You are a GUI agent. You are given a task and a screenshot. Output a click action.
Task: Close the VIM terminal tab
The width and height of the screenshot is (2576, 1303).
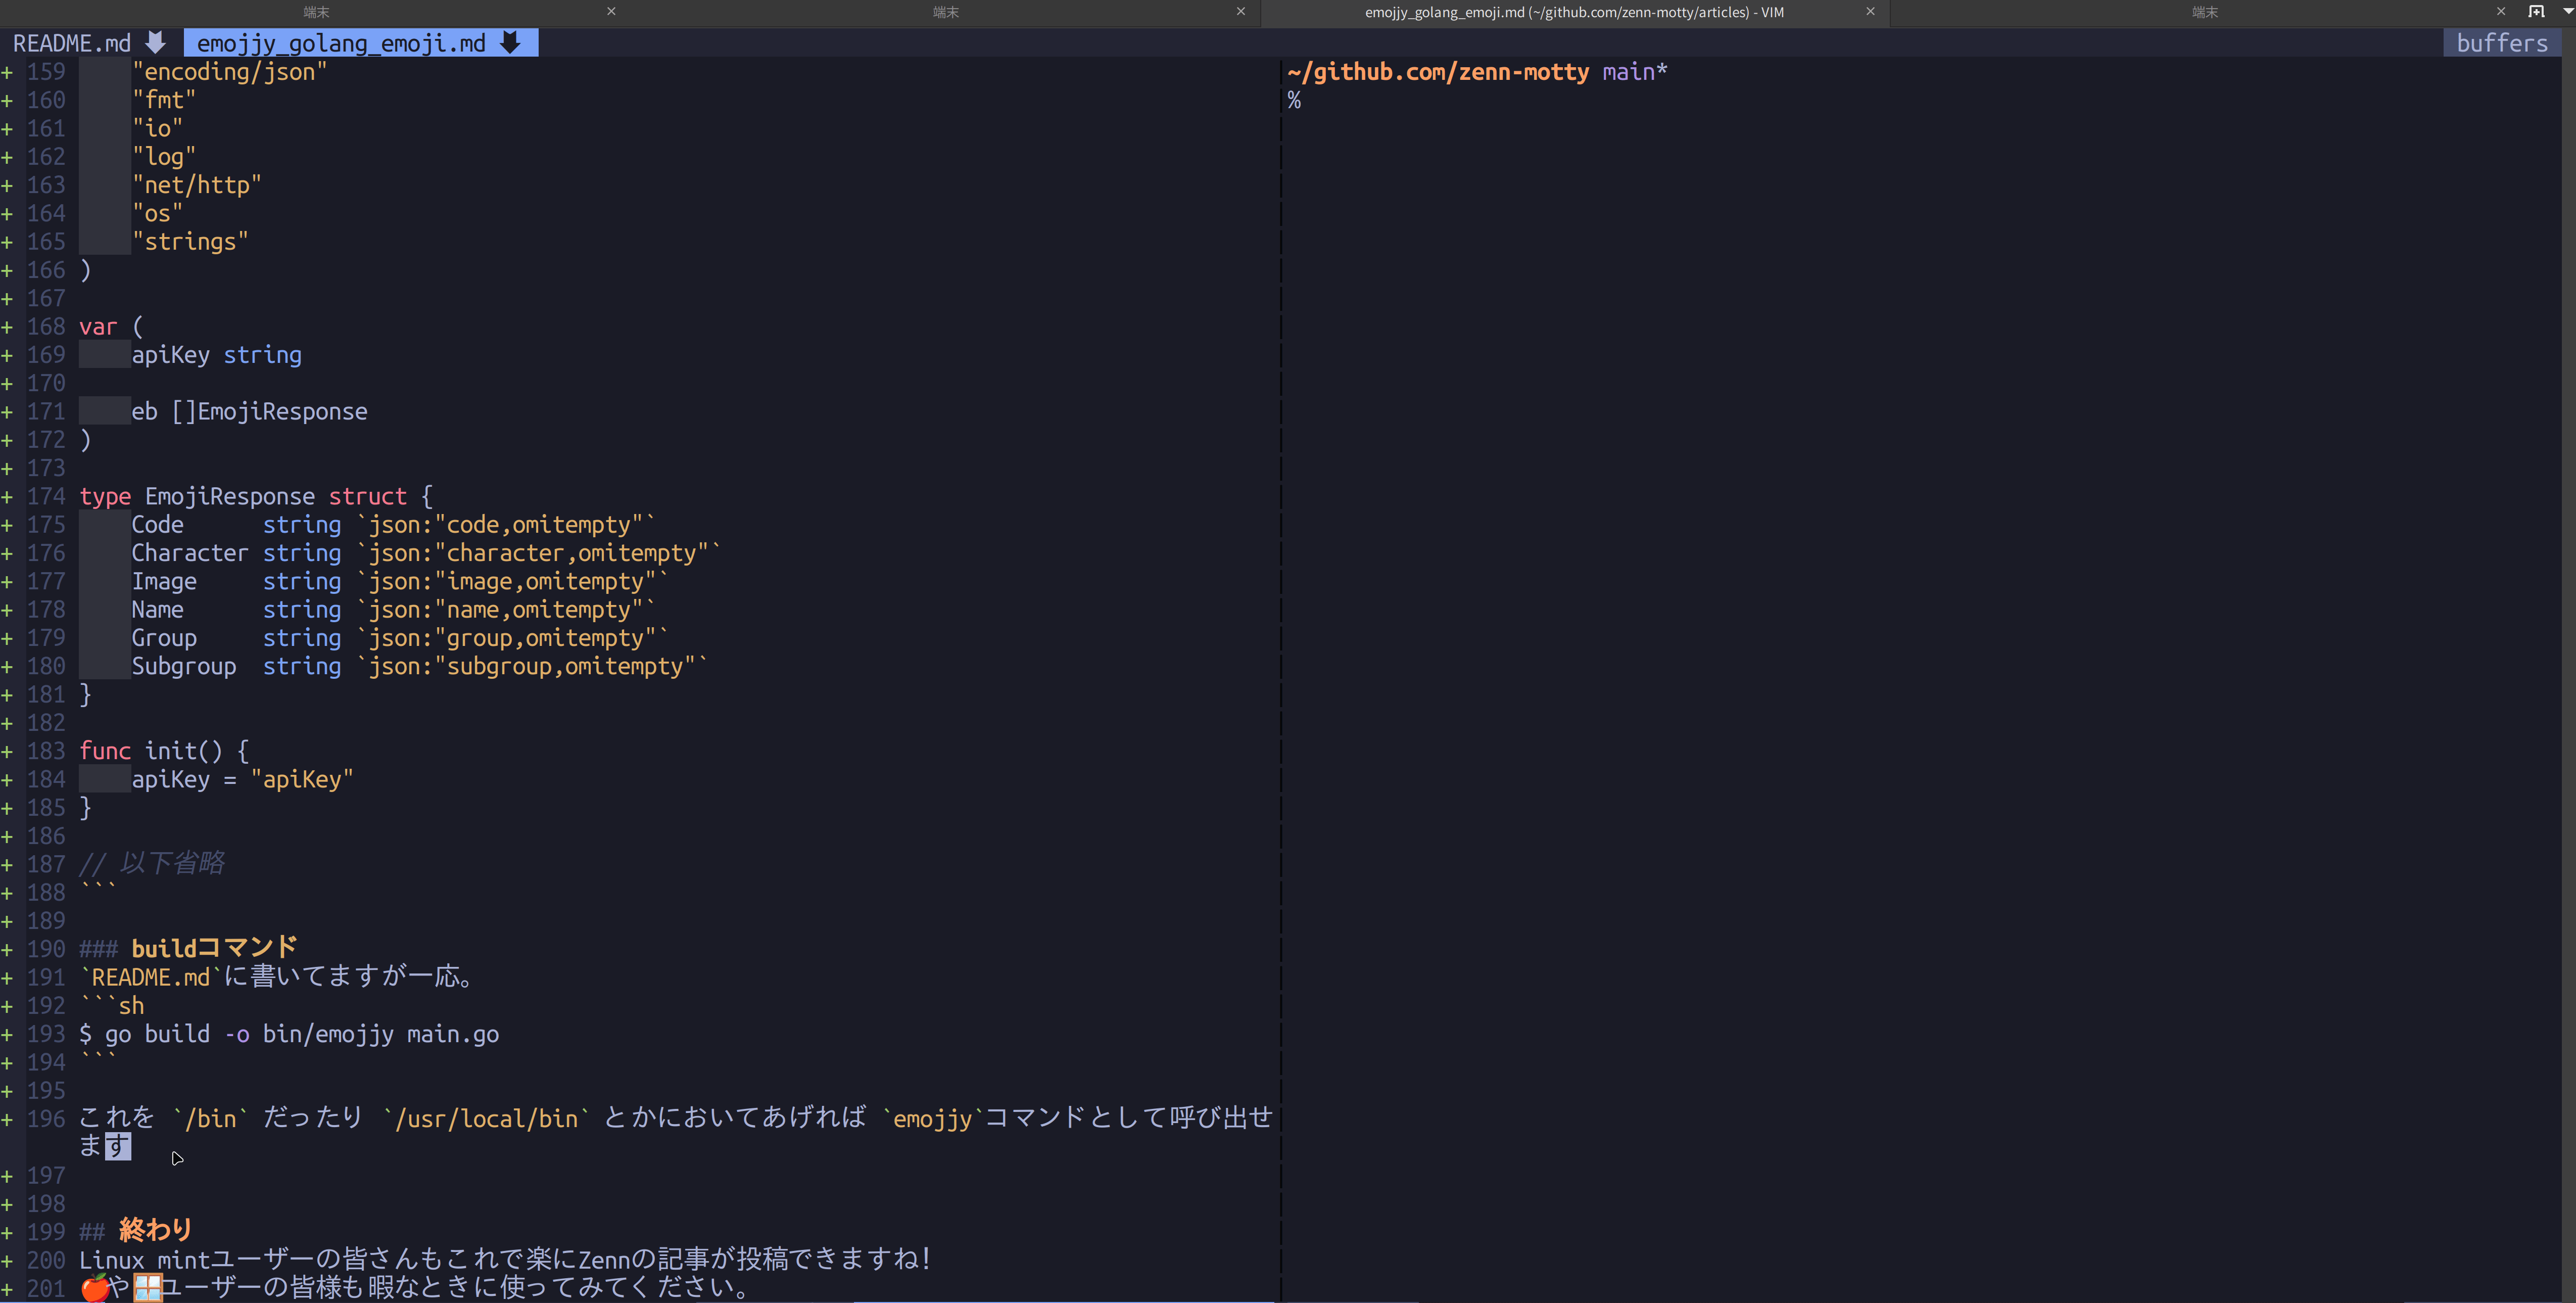point(1870,12)
